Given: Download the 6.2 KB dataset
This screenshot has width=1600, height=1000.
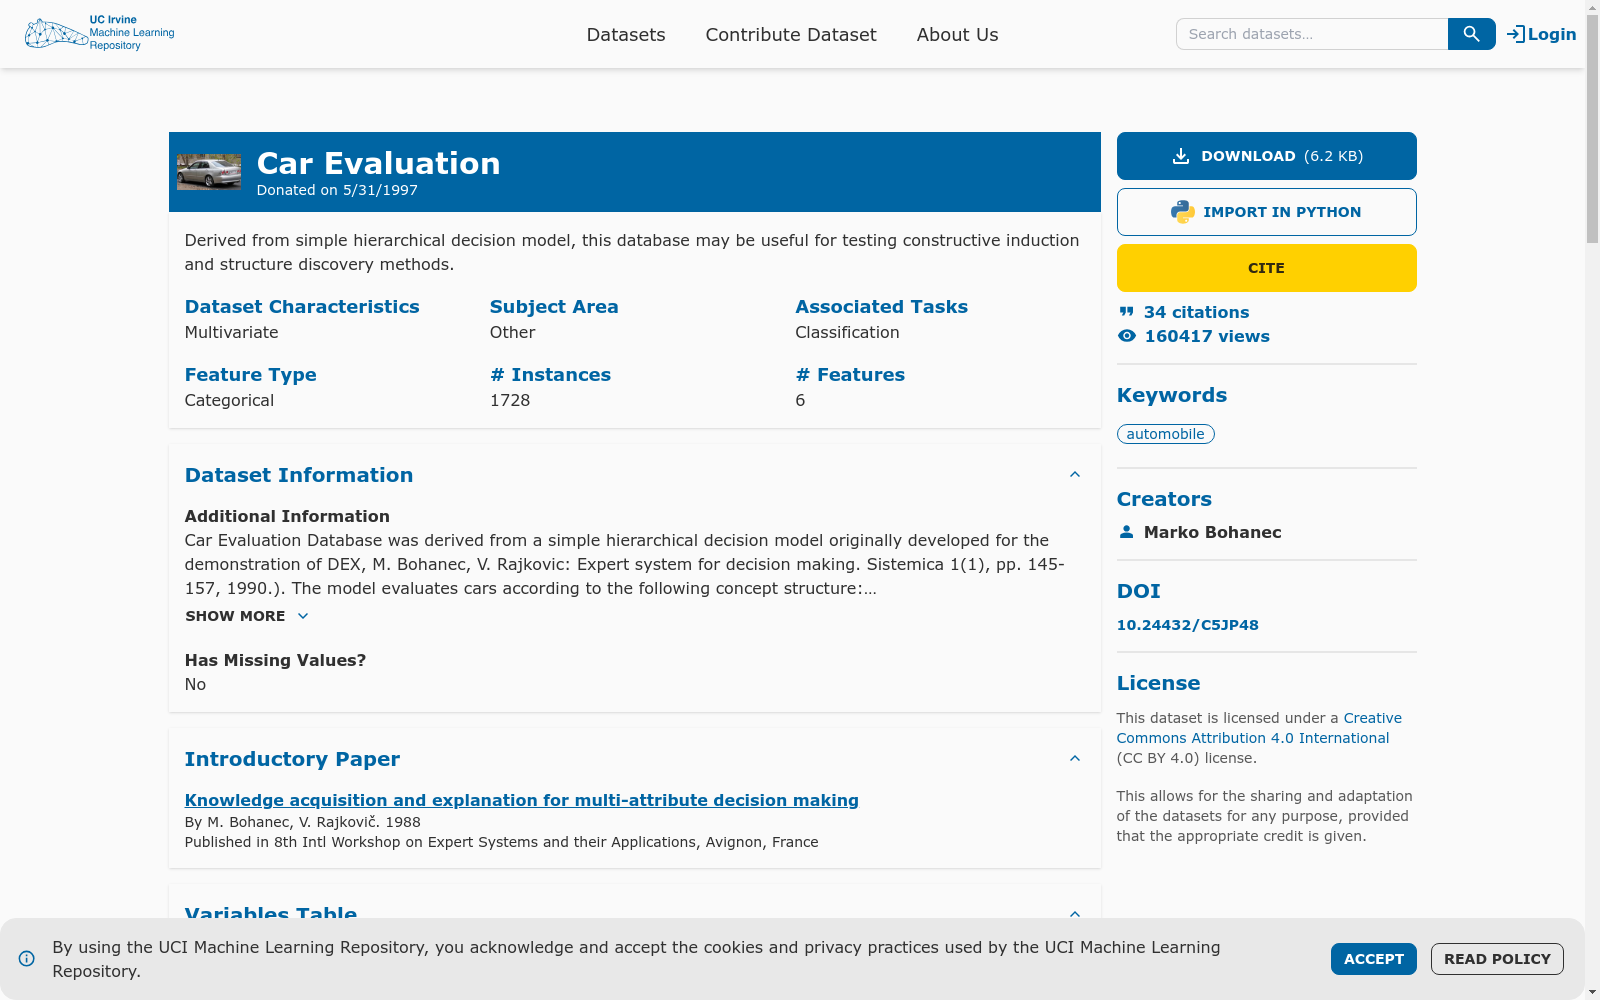Looking at the screenshot, I should (1267, 156).
